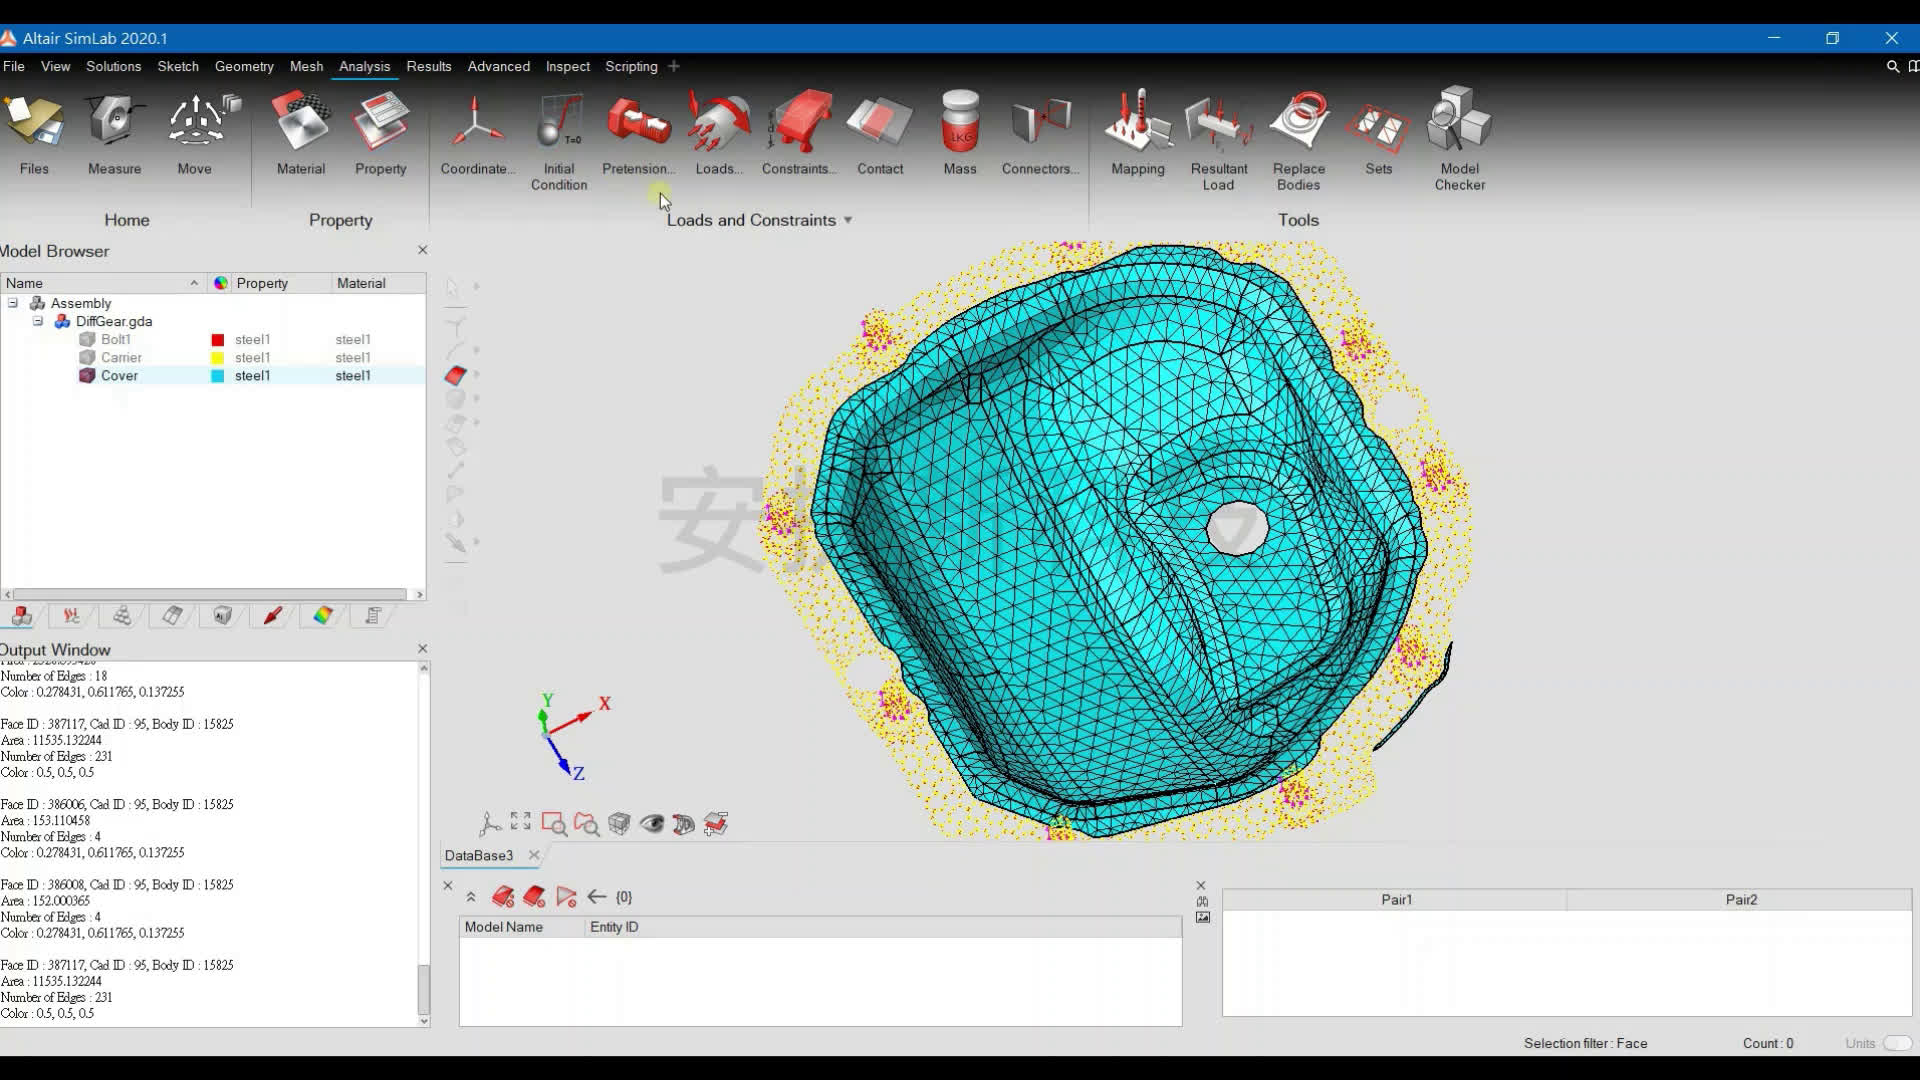The height and width of the screenshot is (1080, 1920).
Task: Toggle the Units switch in status bar
Action: [x=1896, y=1043]
